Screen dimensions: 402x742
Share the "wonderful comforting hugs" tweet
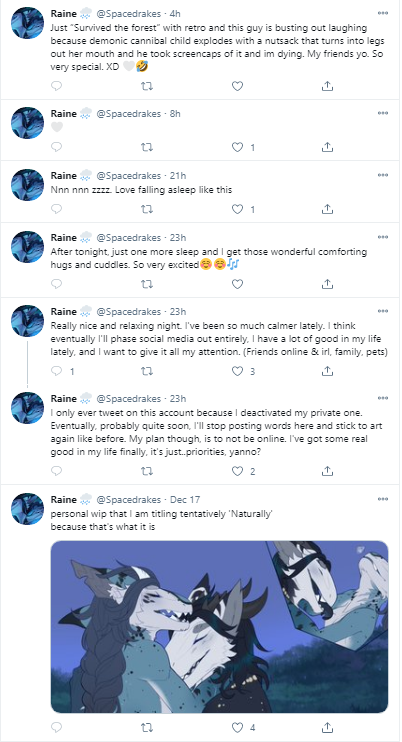click(x=327, y=283)
